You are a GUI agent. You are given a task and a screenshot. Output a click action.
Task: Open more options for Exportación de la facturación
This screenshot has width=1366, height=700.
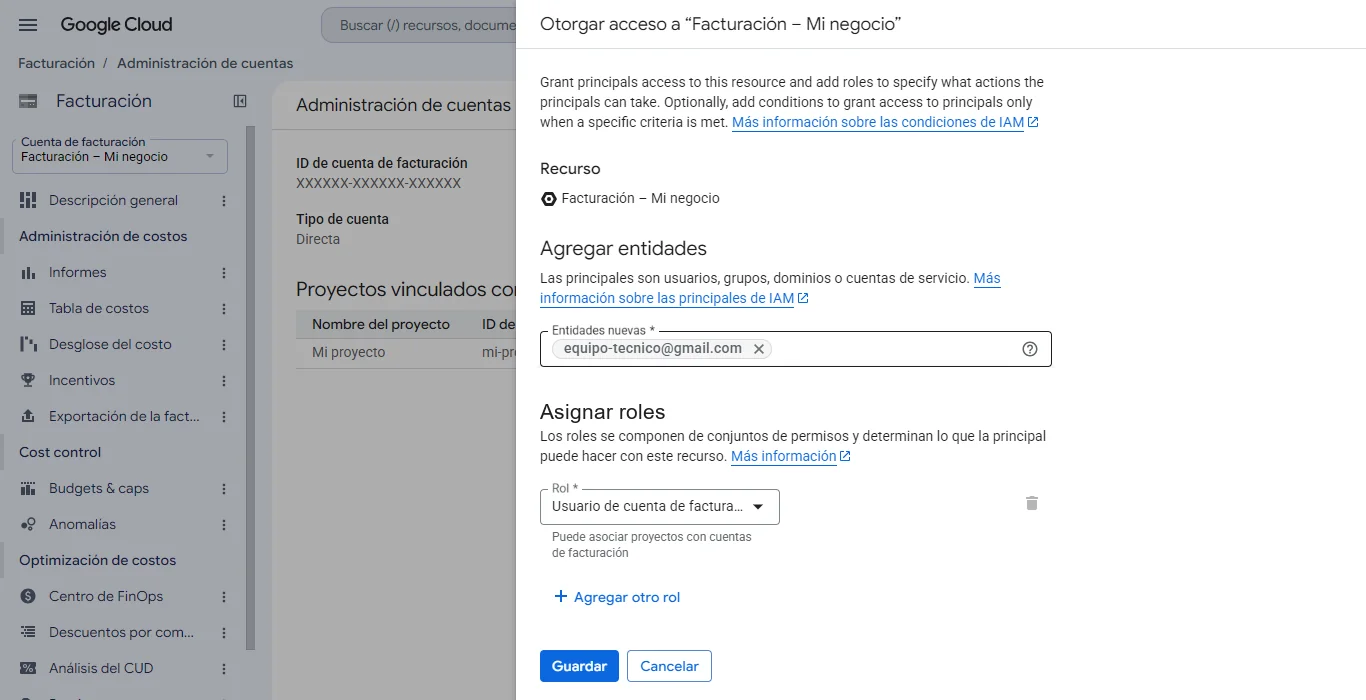coord(224,417)
